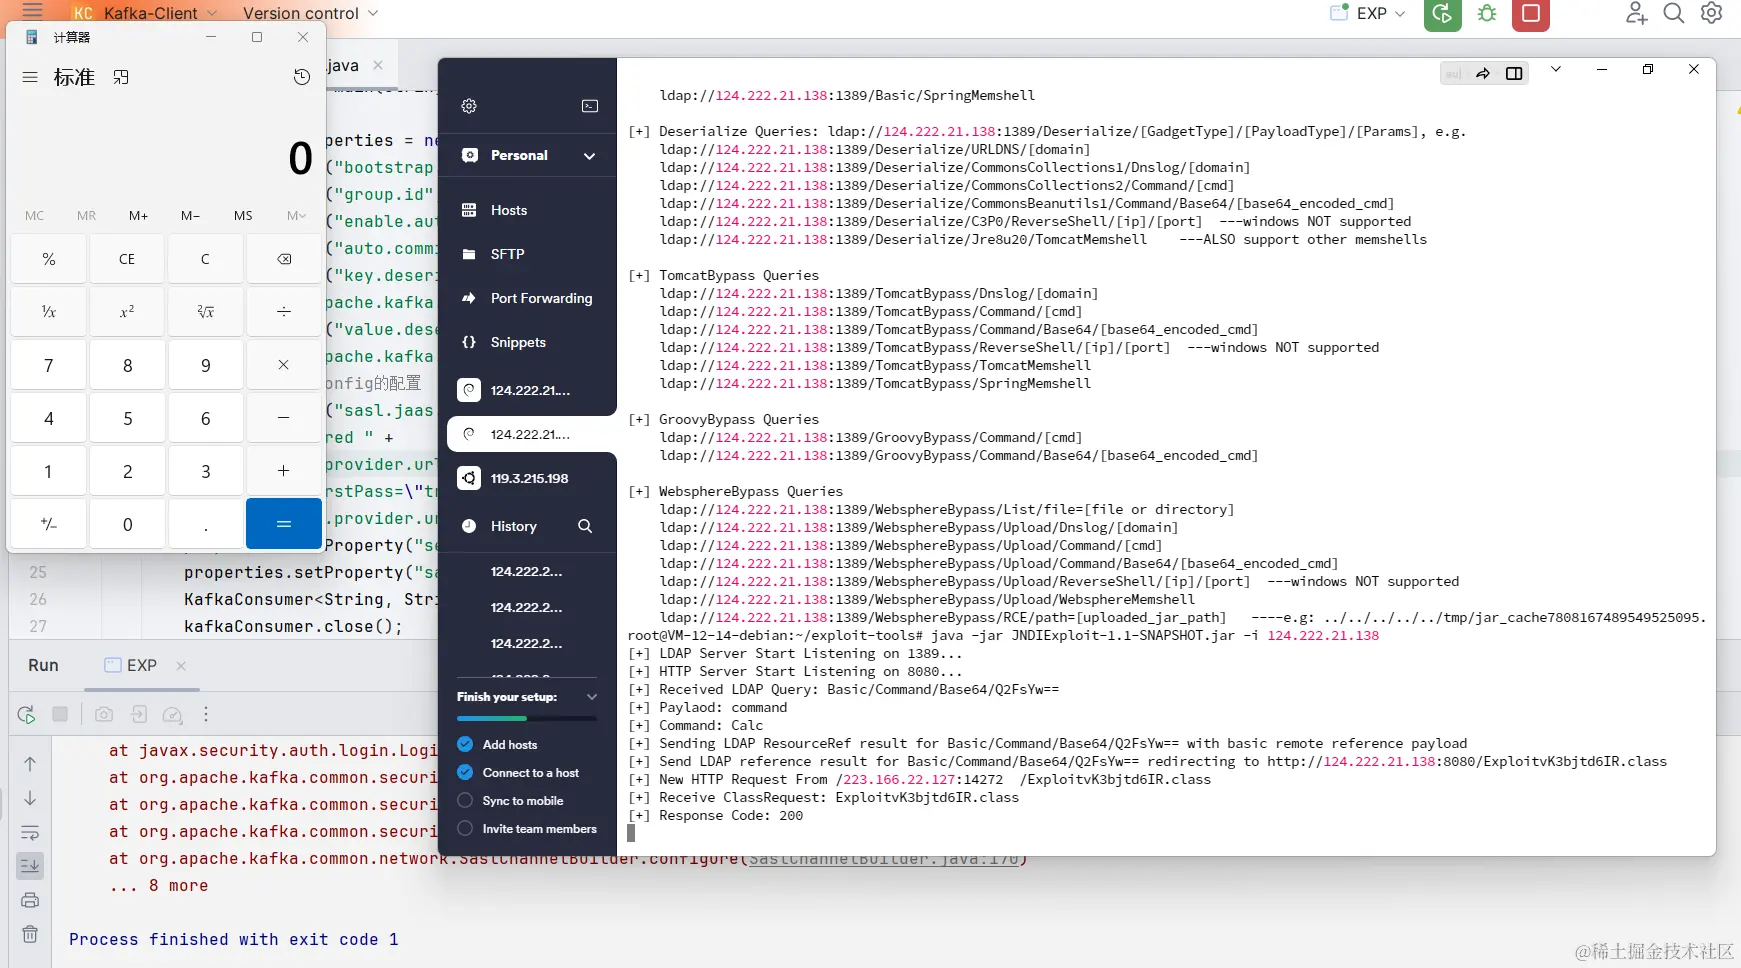Open IDE main hamburger menu
Screen dimensions: 1741x968
point(33,12)
